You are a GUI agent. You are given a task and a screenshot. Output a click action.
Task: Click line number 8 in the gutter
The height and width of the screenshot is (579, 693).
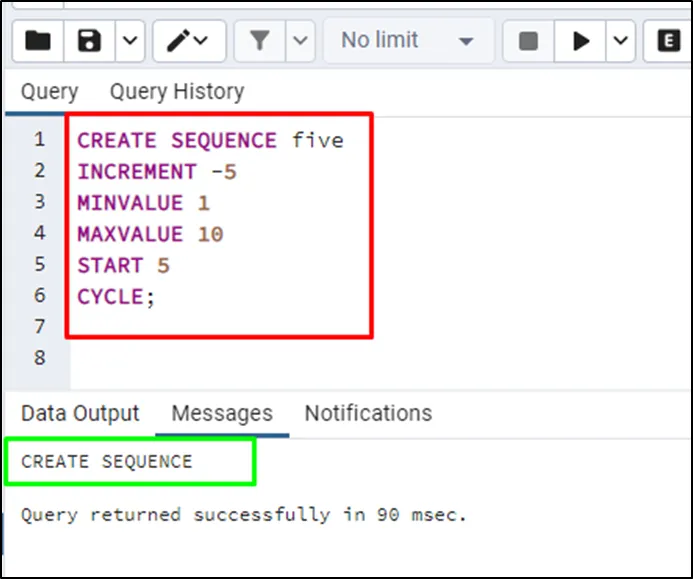[x=40, y=357]
